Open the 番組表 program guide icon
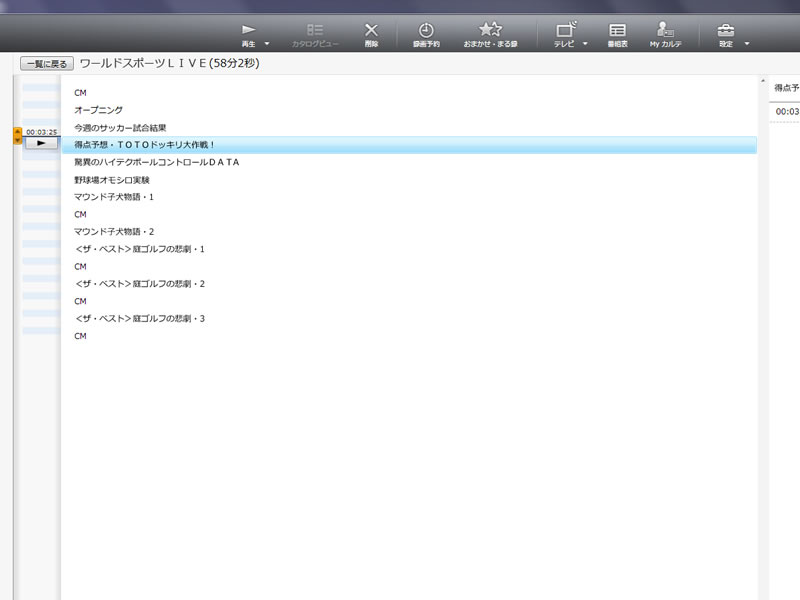 pyautogui.click(x=617, y=30)
